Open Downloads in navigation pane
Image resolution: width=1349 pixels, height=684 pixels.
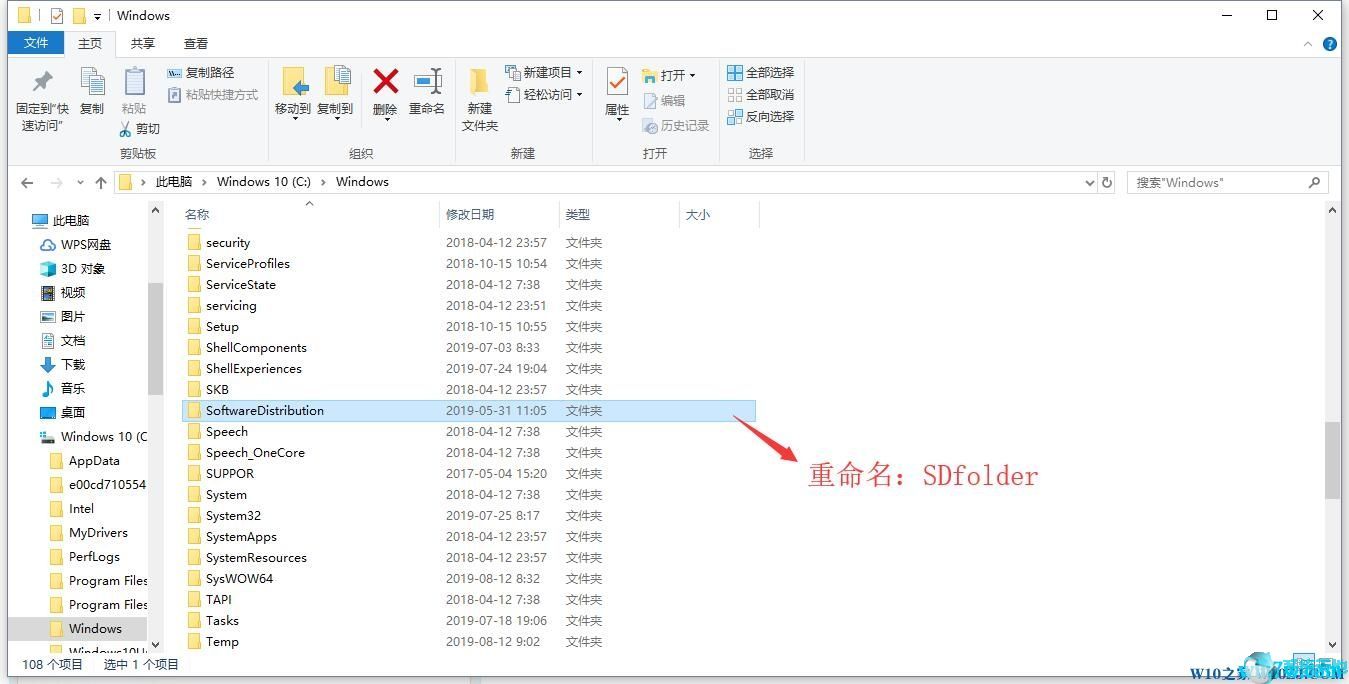[x=62, y=365]
